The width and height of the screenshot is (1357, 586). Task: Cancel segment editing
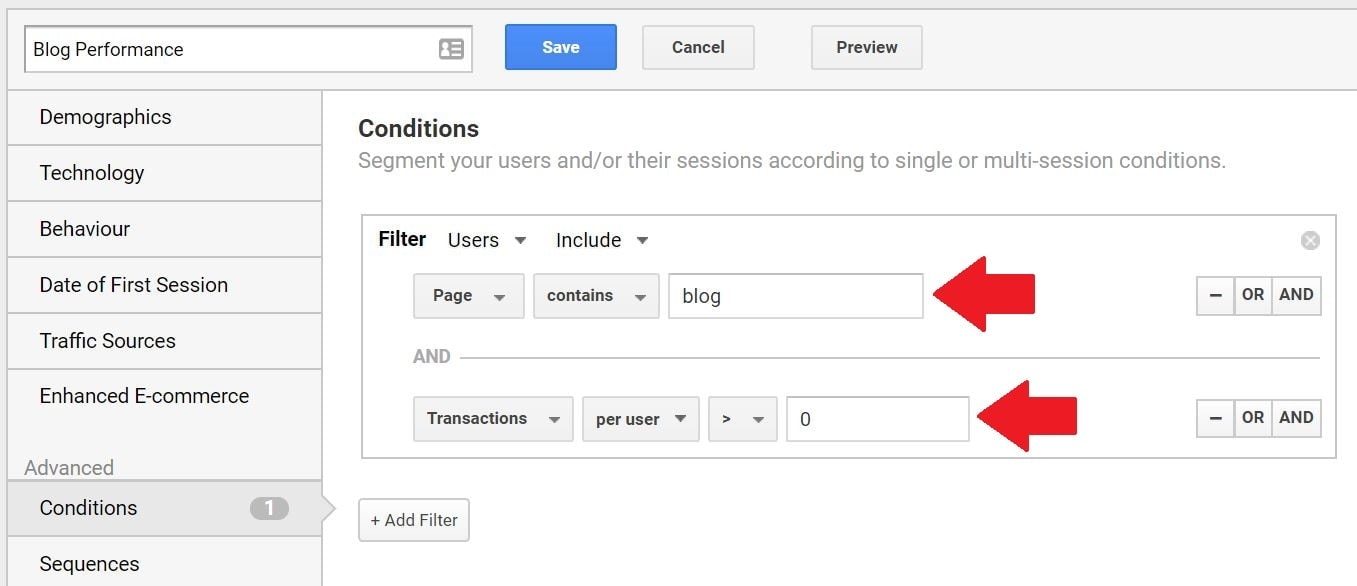tap(697, 46)
